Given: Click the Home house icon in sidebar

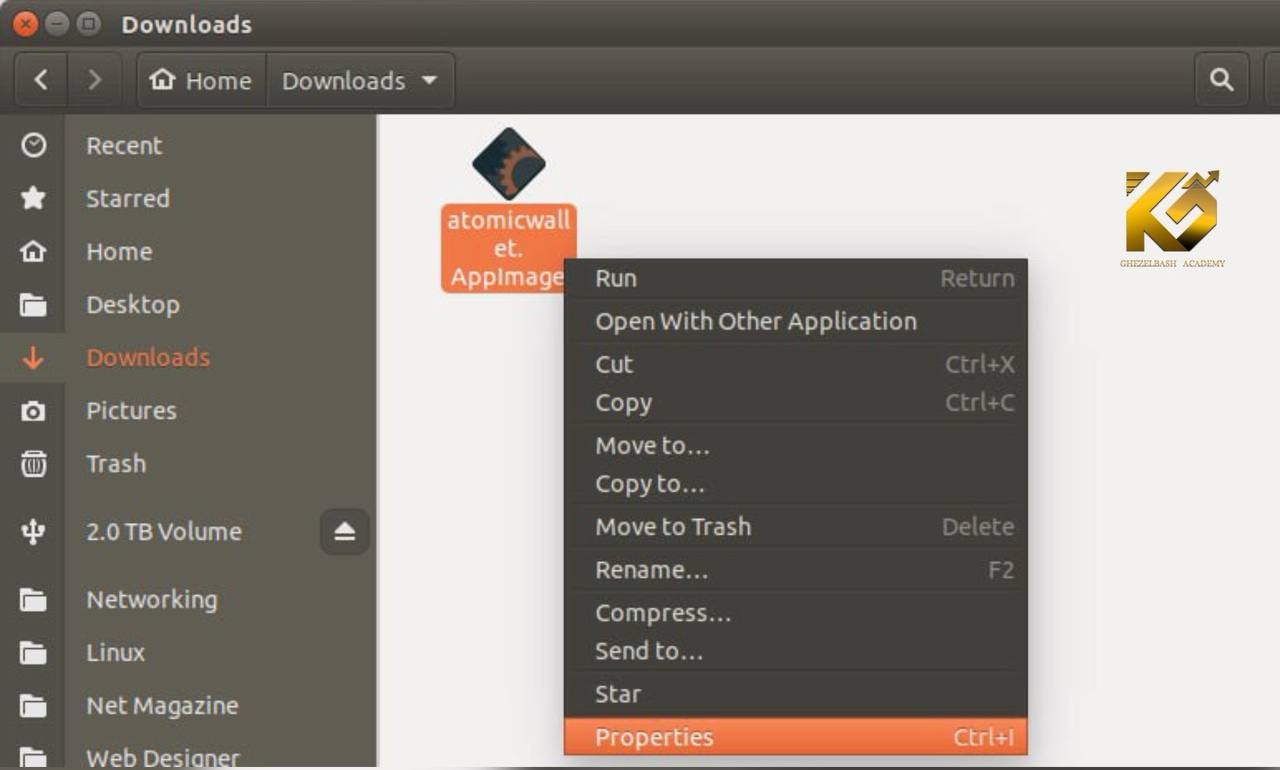Looking at the screenshot, I should click(x=33, y=251).
